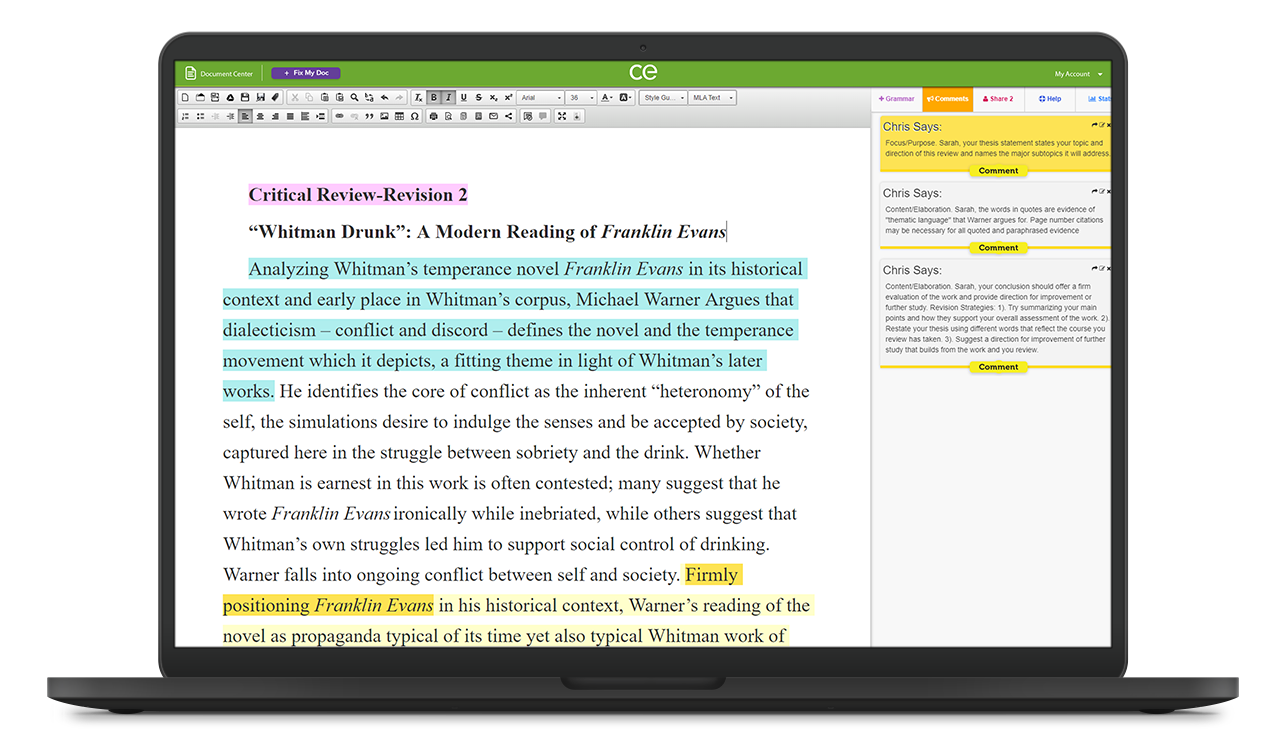This screenshot has width=1282, height=740.
Task: Open the font size 36 dropdown
Action: click(581, 98)
